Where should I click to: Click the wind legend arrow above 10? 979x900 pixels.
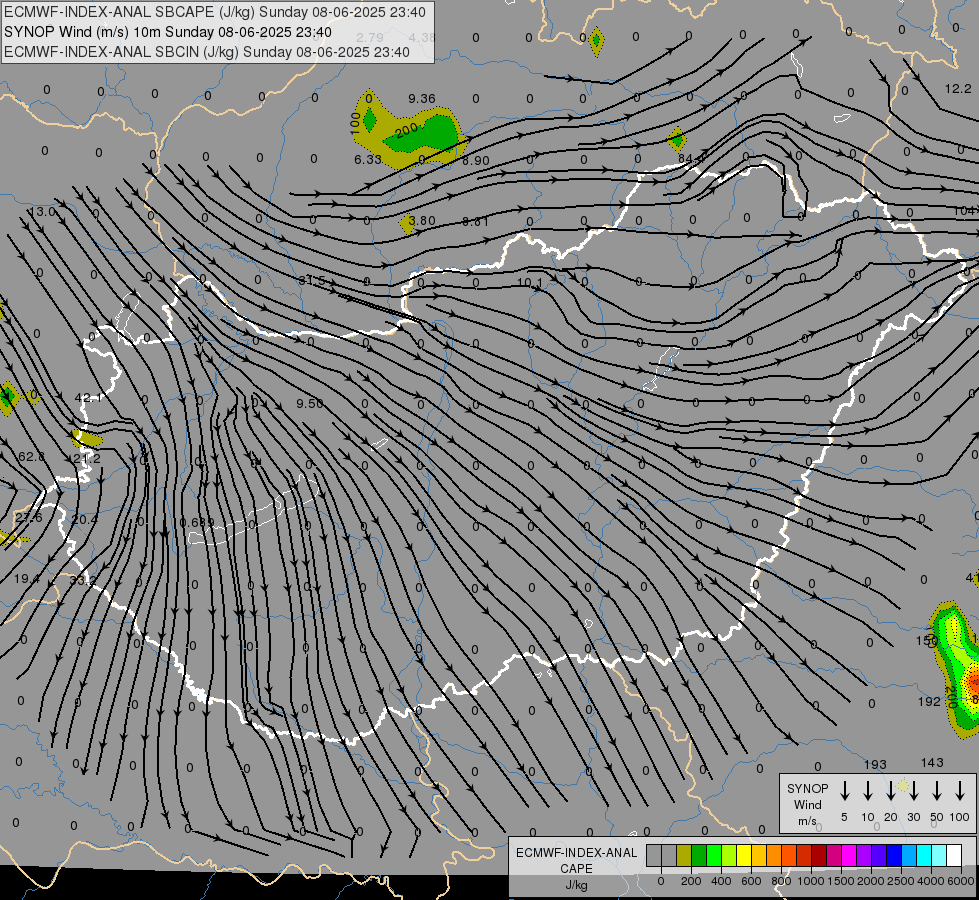coord(868,790)
